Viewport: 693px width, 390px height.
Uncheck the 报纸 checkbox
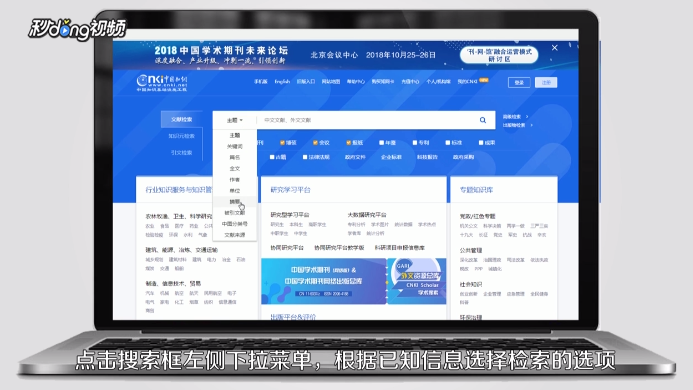(x=348, y=143)
